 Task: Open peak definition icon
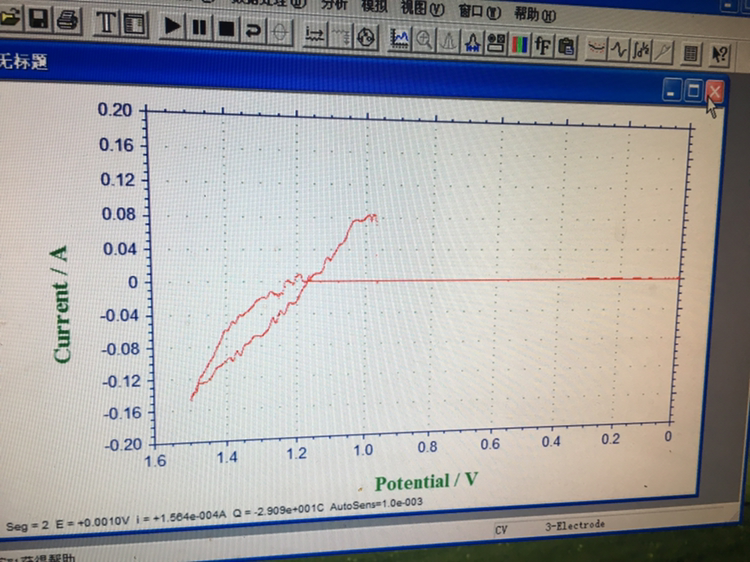[472, 42]
